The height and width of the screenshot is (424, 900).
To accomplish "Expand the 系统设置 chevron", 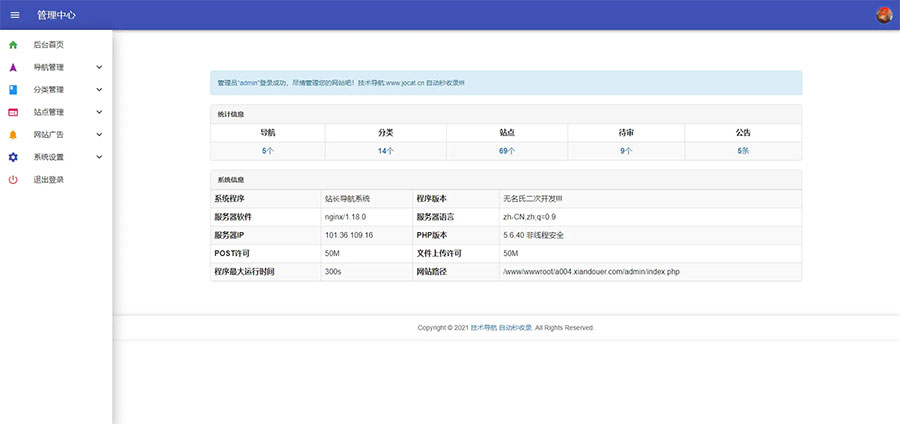I will pos(99,157).
